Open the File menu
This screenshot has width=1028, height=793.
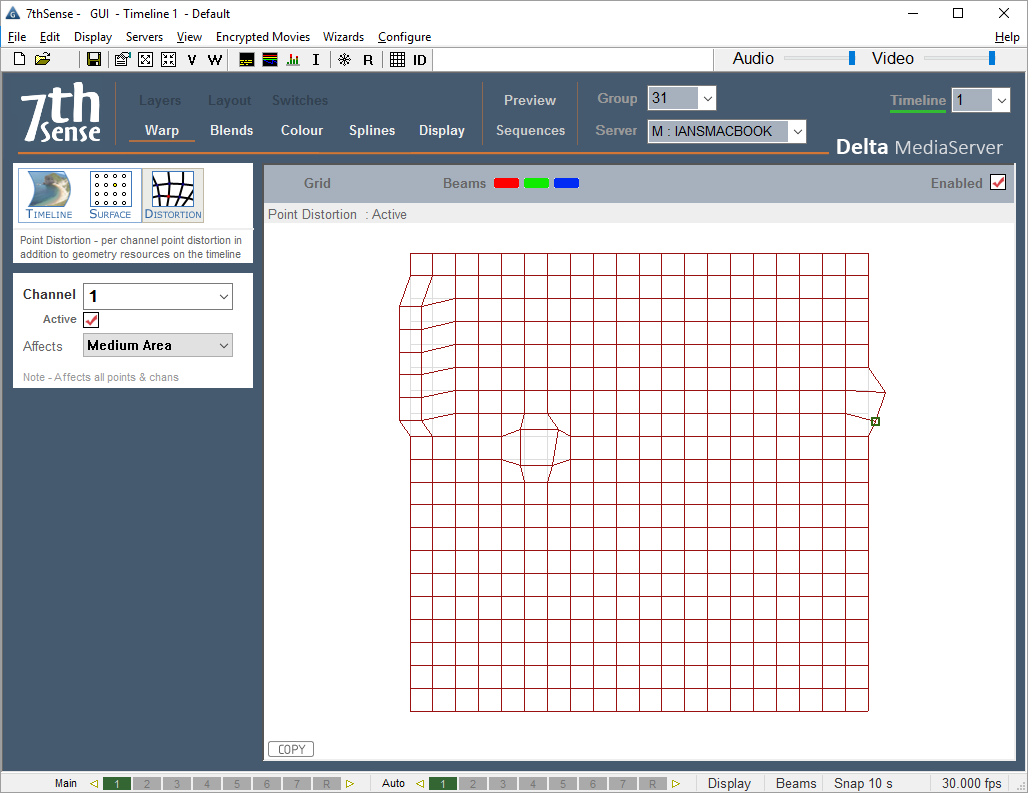click(x=17, y=37)
